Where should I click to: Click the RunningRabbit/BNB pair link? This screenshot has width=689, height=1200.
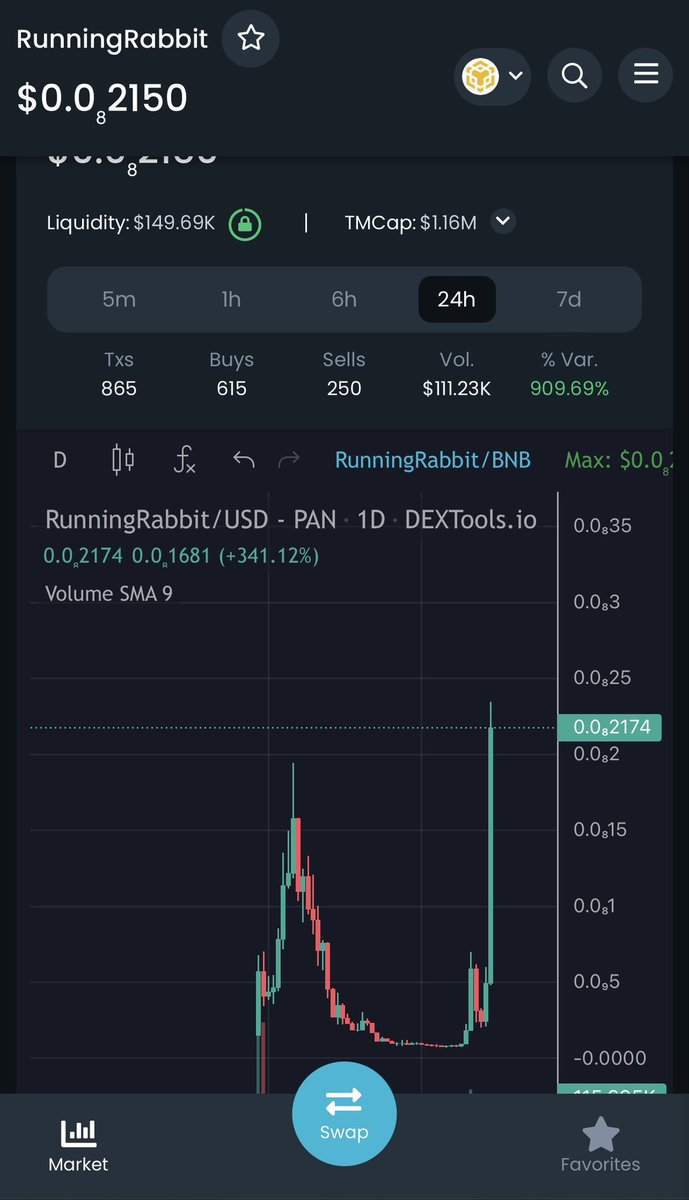[432, 460]
